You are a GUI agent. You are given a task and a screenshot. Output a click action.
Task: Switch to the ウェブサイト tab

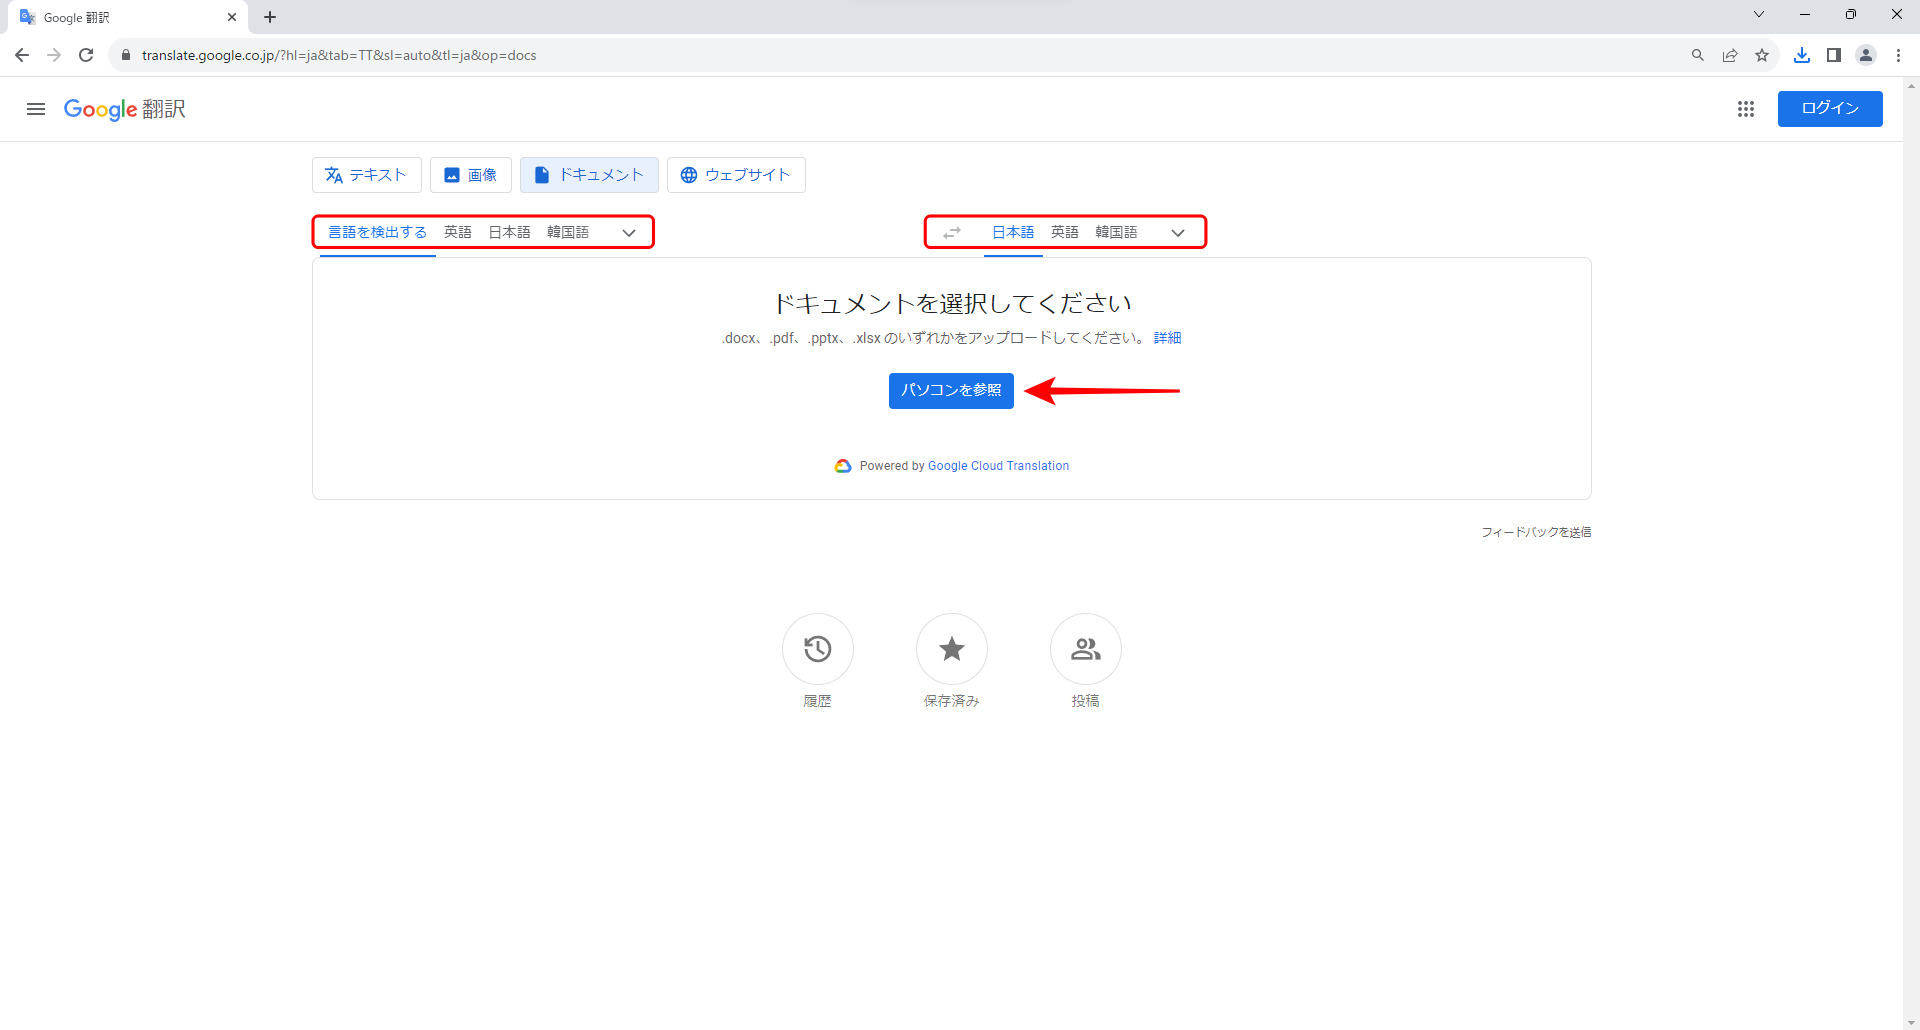pos(736,175)
